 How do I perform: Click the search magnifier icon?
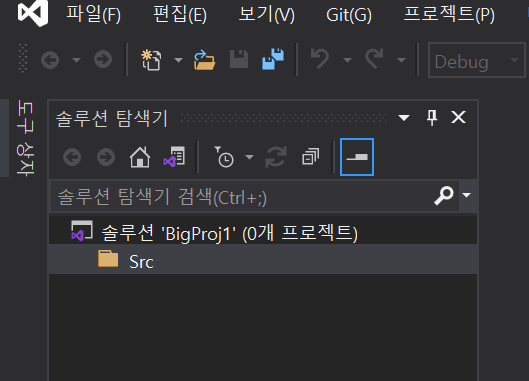pyautogui.click(x=444, y=195)
